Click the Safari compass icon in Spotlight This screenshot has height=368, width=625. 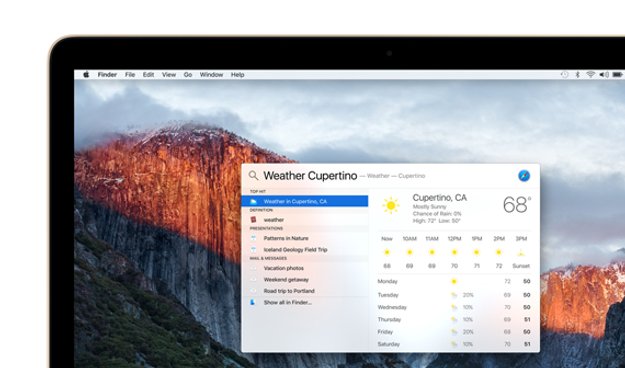(x=524, y=175)
